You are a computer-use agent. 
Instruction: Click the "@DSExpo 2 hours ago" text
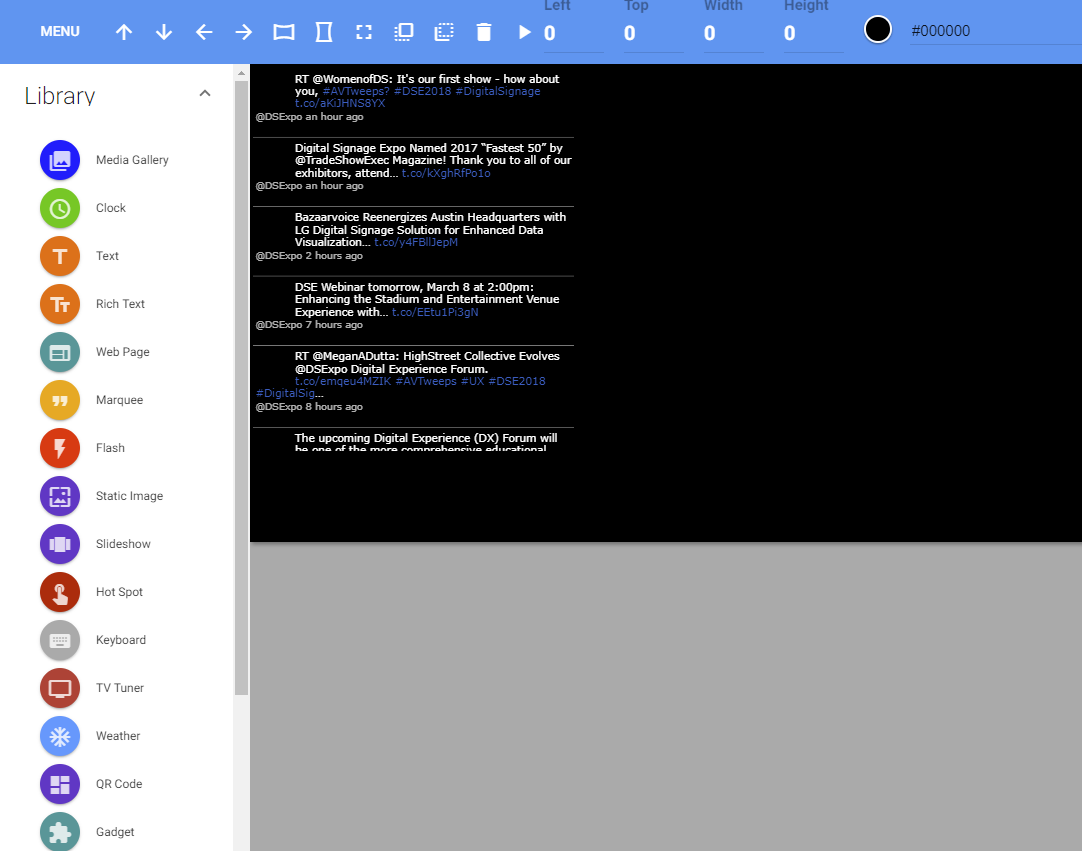pyautogui.click(x=309, y=256)
